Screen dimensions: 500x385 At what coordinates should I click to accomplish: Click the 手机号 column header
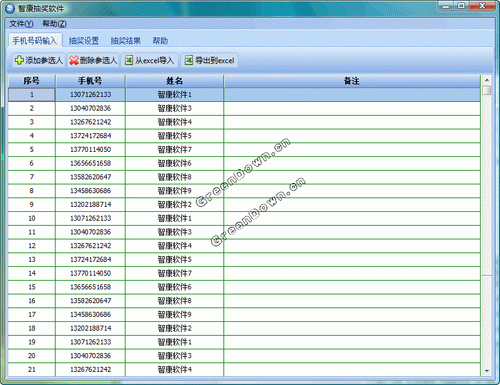coord(90,81)
